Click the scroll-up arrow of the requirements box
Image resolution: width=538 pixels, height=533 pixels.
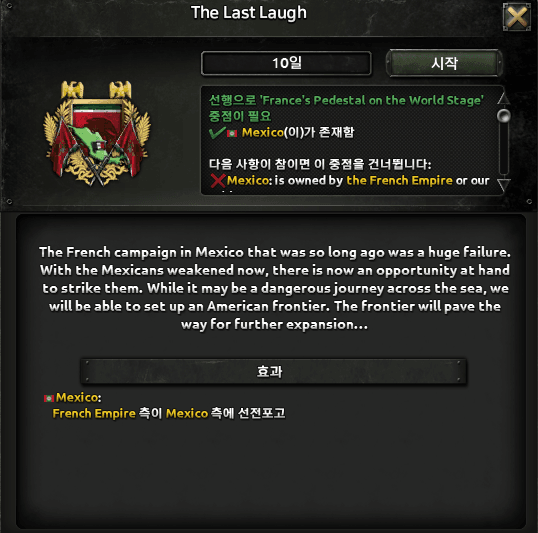pyautogui.click(x=503, y=99)
